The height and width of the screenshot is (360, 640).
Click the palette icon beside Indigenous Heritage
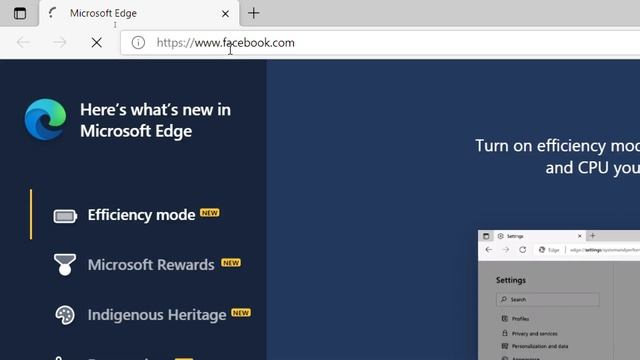click(x=65, y=315)
